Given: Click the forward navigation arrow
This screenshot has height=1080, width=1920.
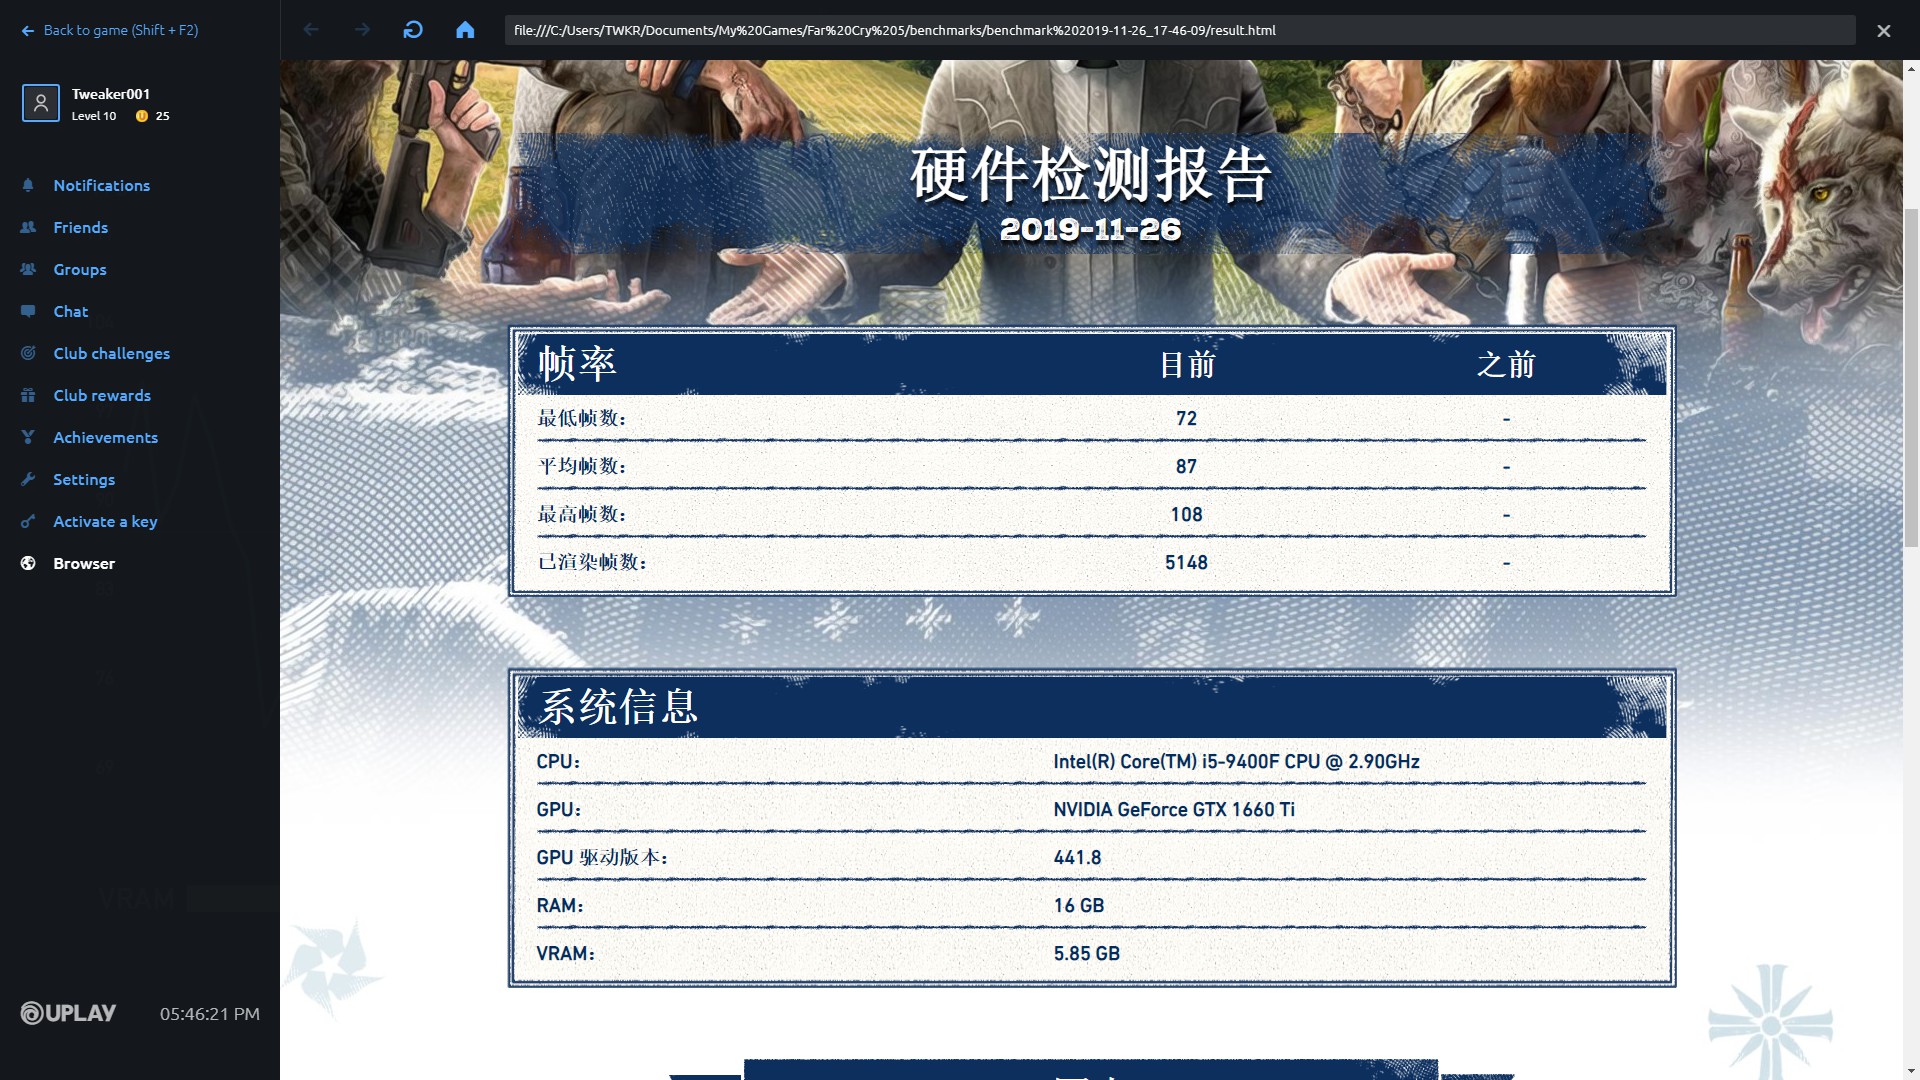Looking at the screenshot, I should click(362, 30).
